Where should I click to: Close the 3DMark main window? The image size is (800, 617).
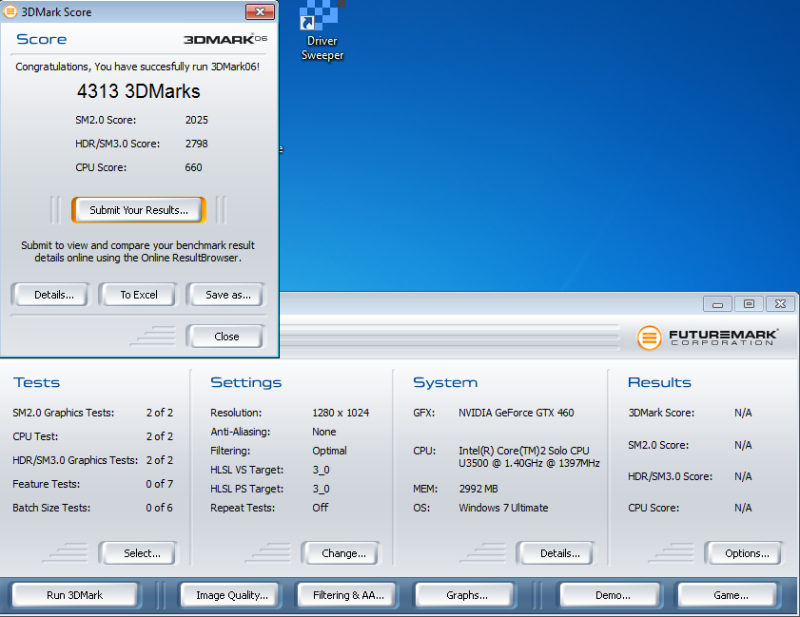780,304
